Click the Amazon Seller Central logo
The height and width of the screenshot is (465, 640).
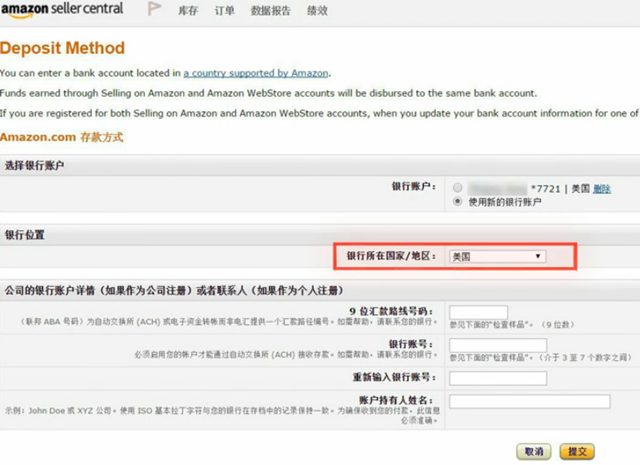pos(62,9)
